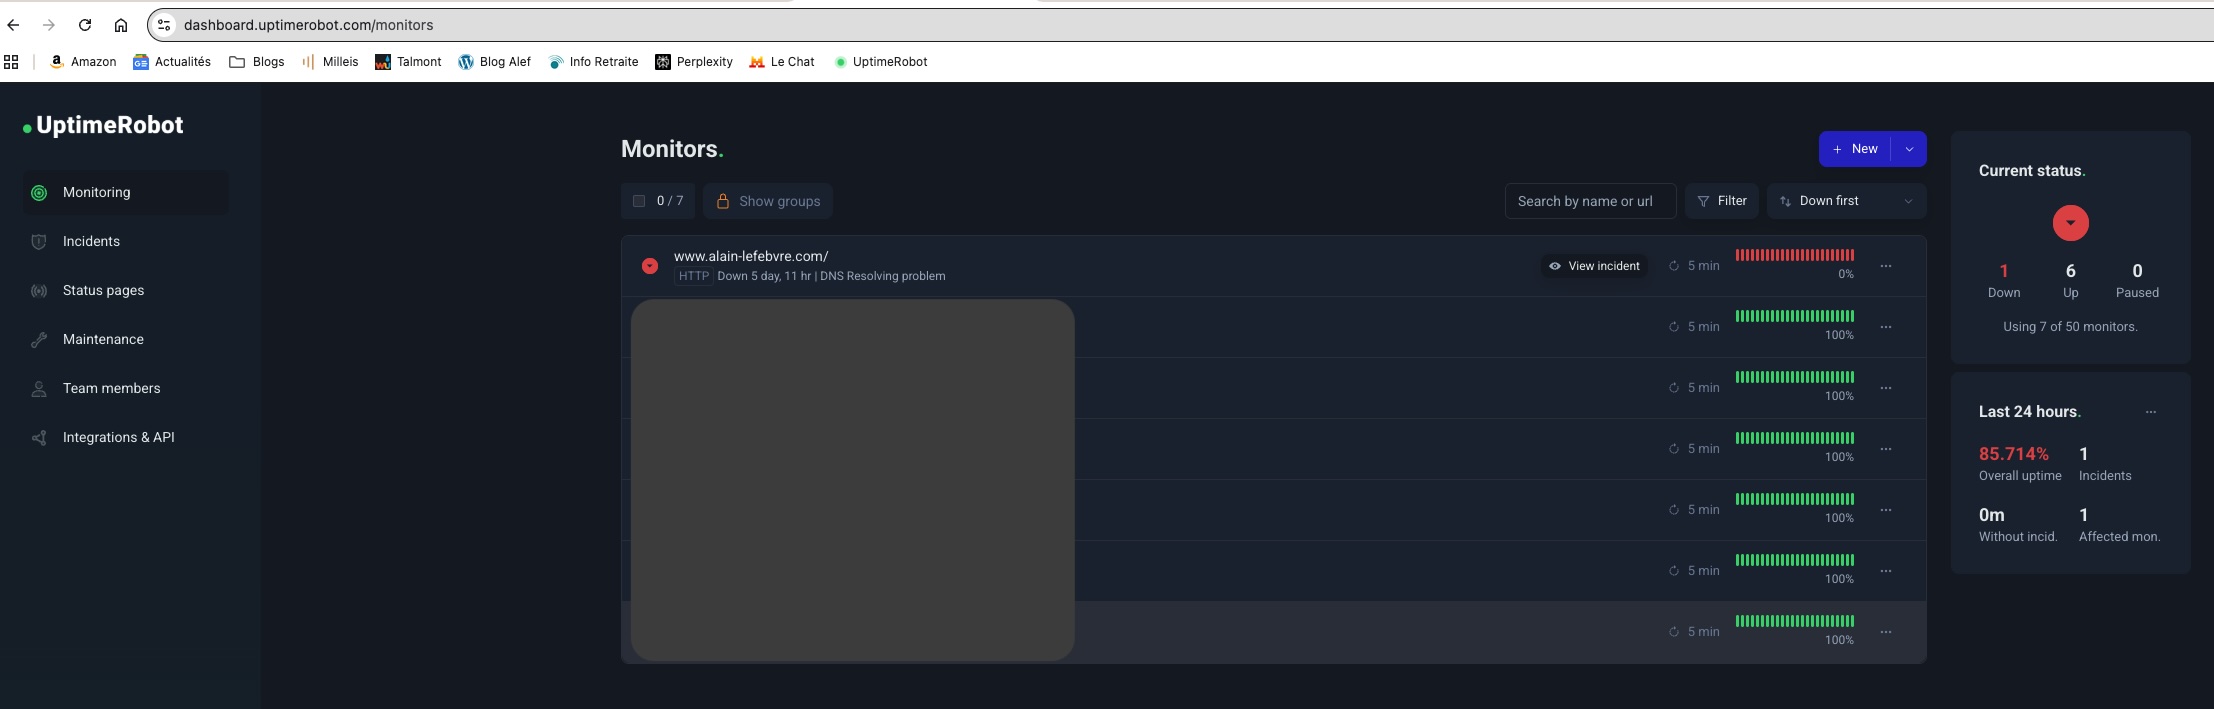Click the Search by name or url field
This screenshot has height=709, width=2214.
pyautogui.click(x=1590, y=201)
